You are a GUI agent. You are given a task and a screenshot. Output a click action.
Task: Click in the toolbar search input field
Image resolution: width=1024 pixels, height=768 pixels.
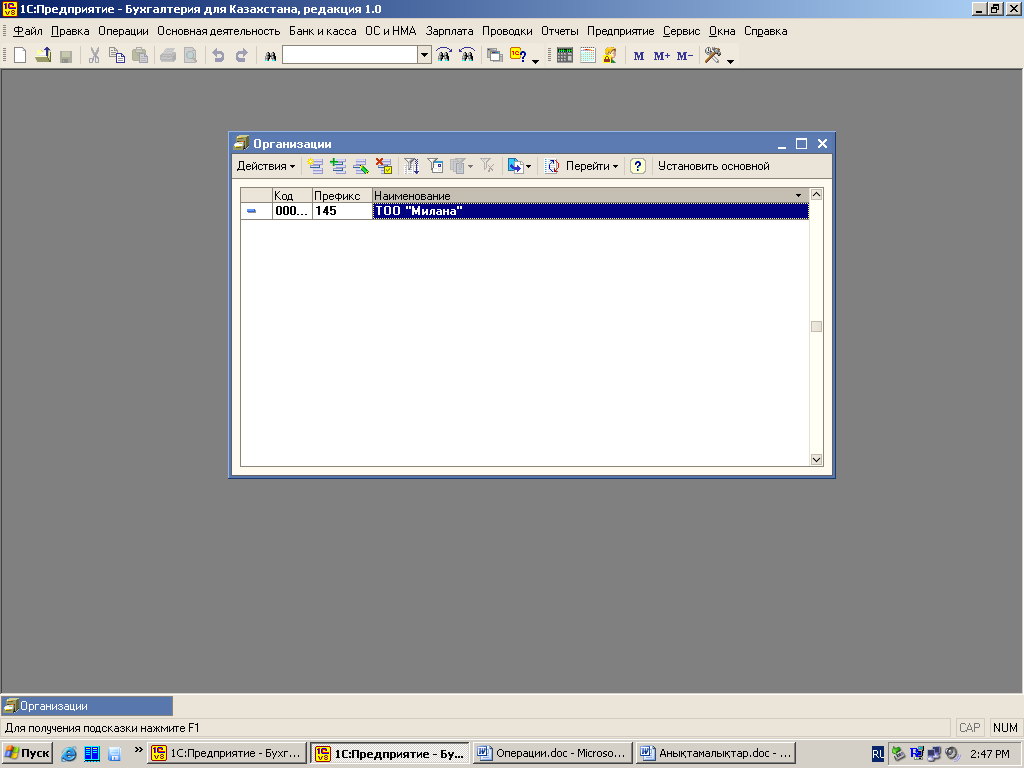pos(350,56)
